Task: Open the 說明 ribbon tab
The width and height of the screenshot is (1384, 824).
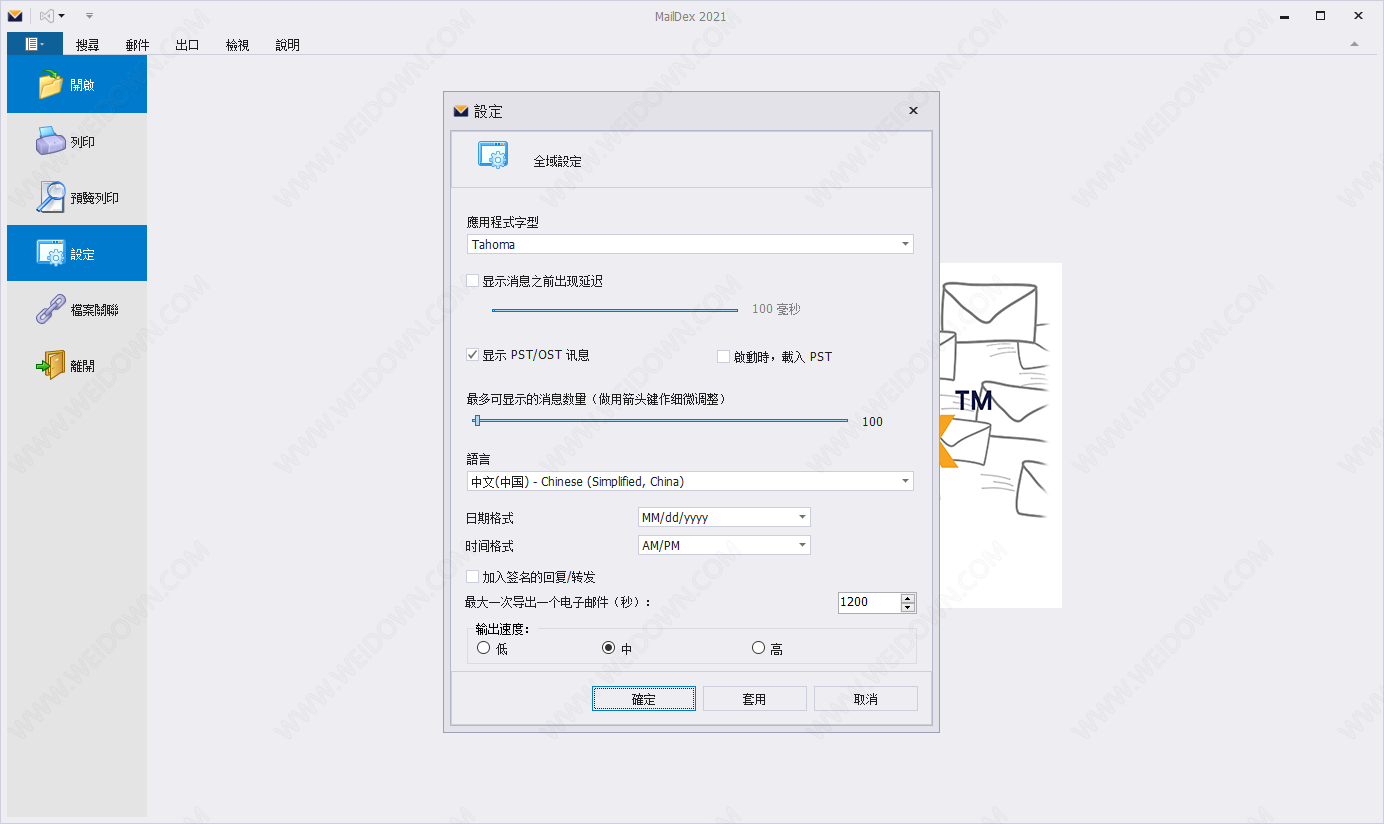Action: click(x=287, y=45)
